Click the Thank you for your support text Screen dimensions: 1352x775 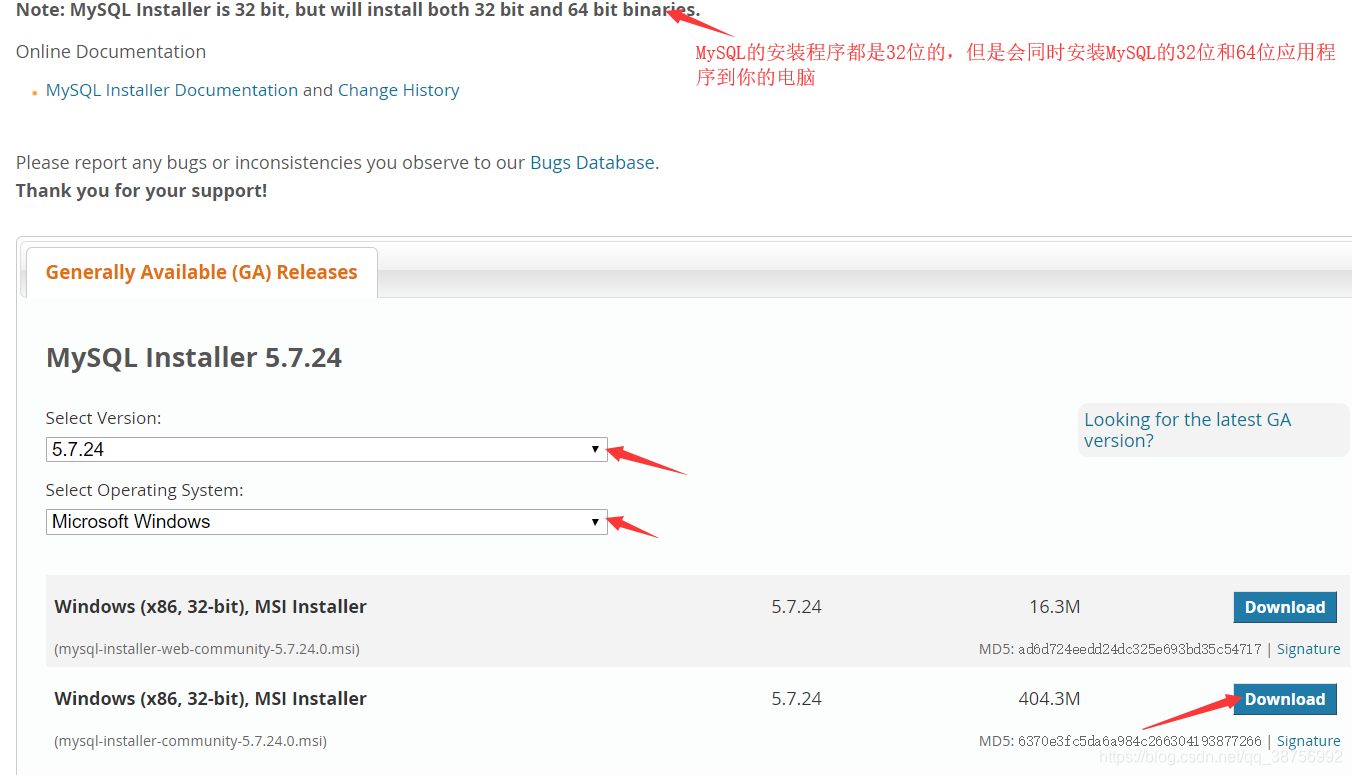point(141,190)
